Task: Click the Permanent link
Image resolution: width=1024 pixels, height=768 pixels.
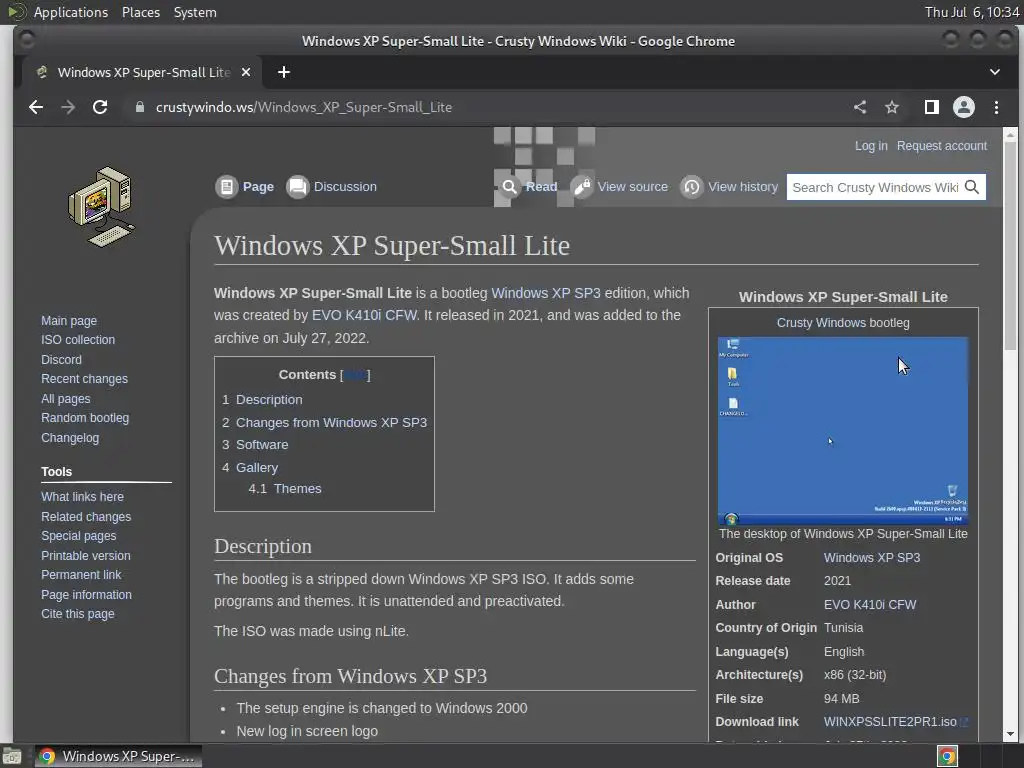Action: 81,575
